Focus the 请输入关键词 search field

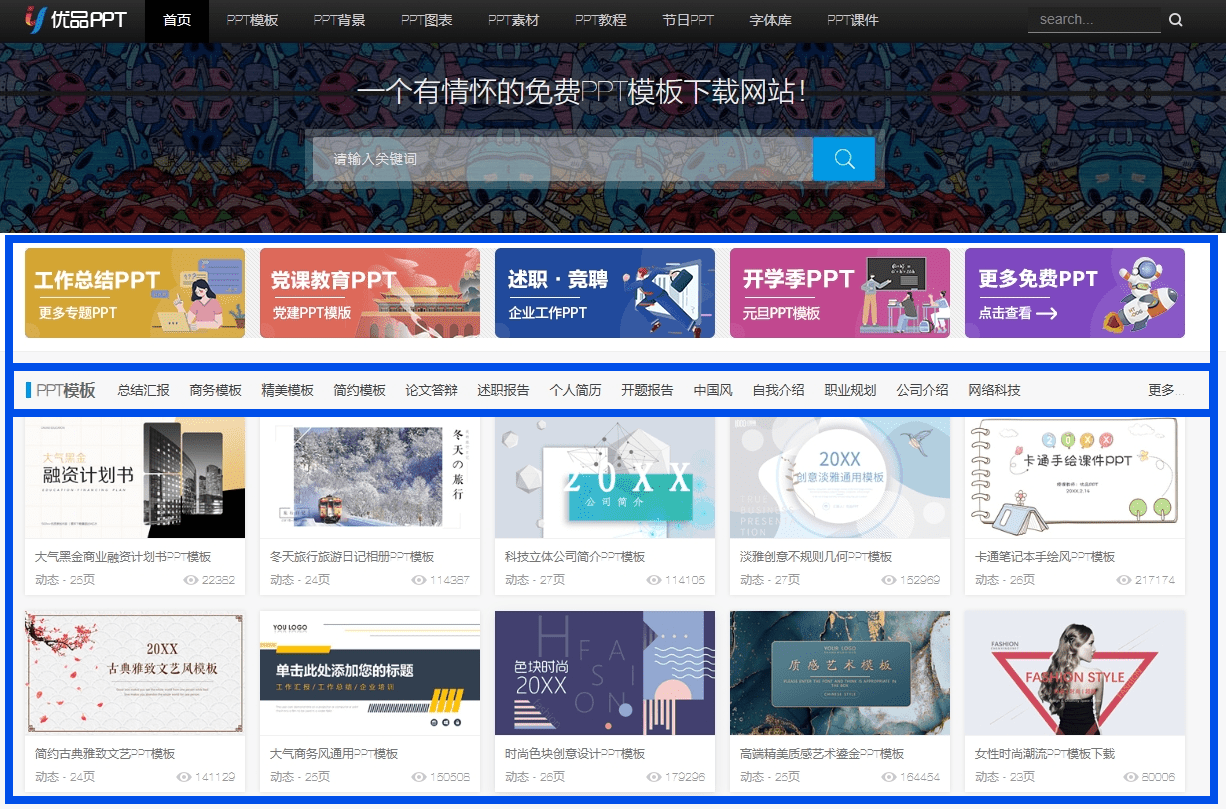pos(563,159)
